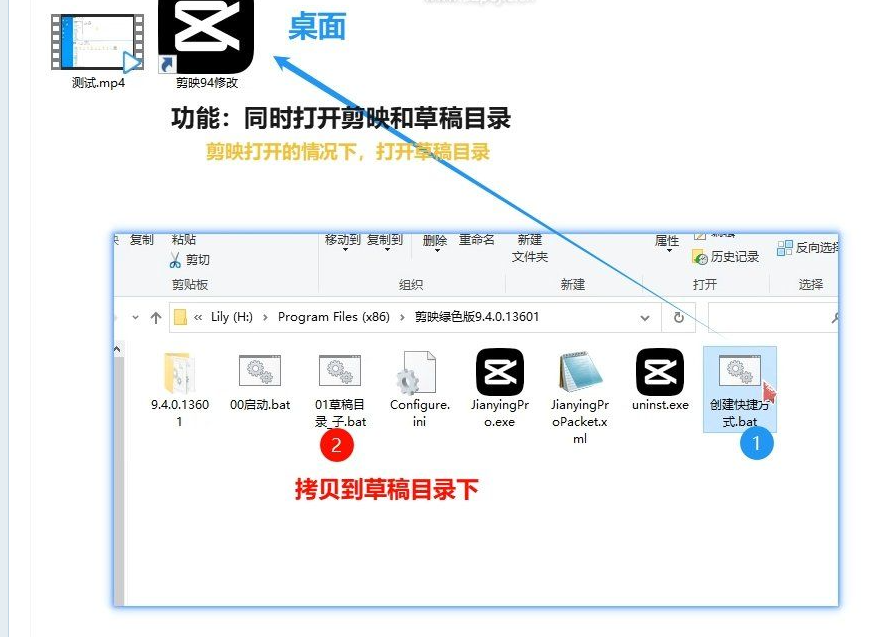Image resolution: width=896 pixels, height=637 pixels.
Task: Expand the 复制到 dropdown
Action: pyautogui.click(x=385, y=241)
